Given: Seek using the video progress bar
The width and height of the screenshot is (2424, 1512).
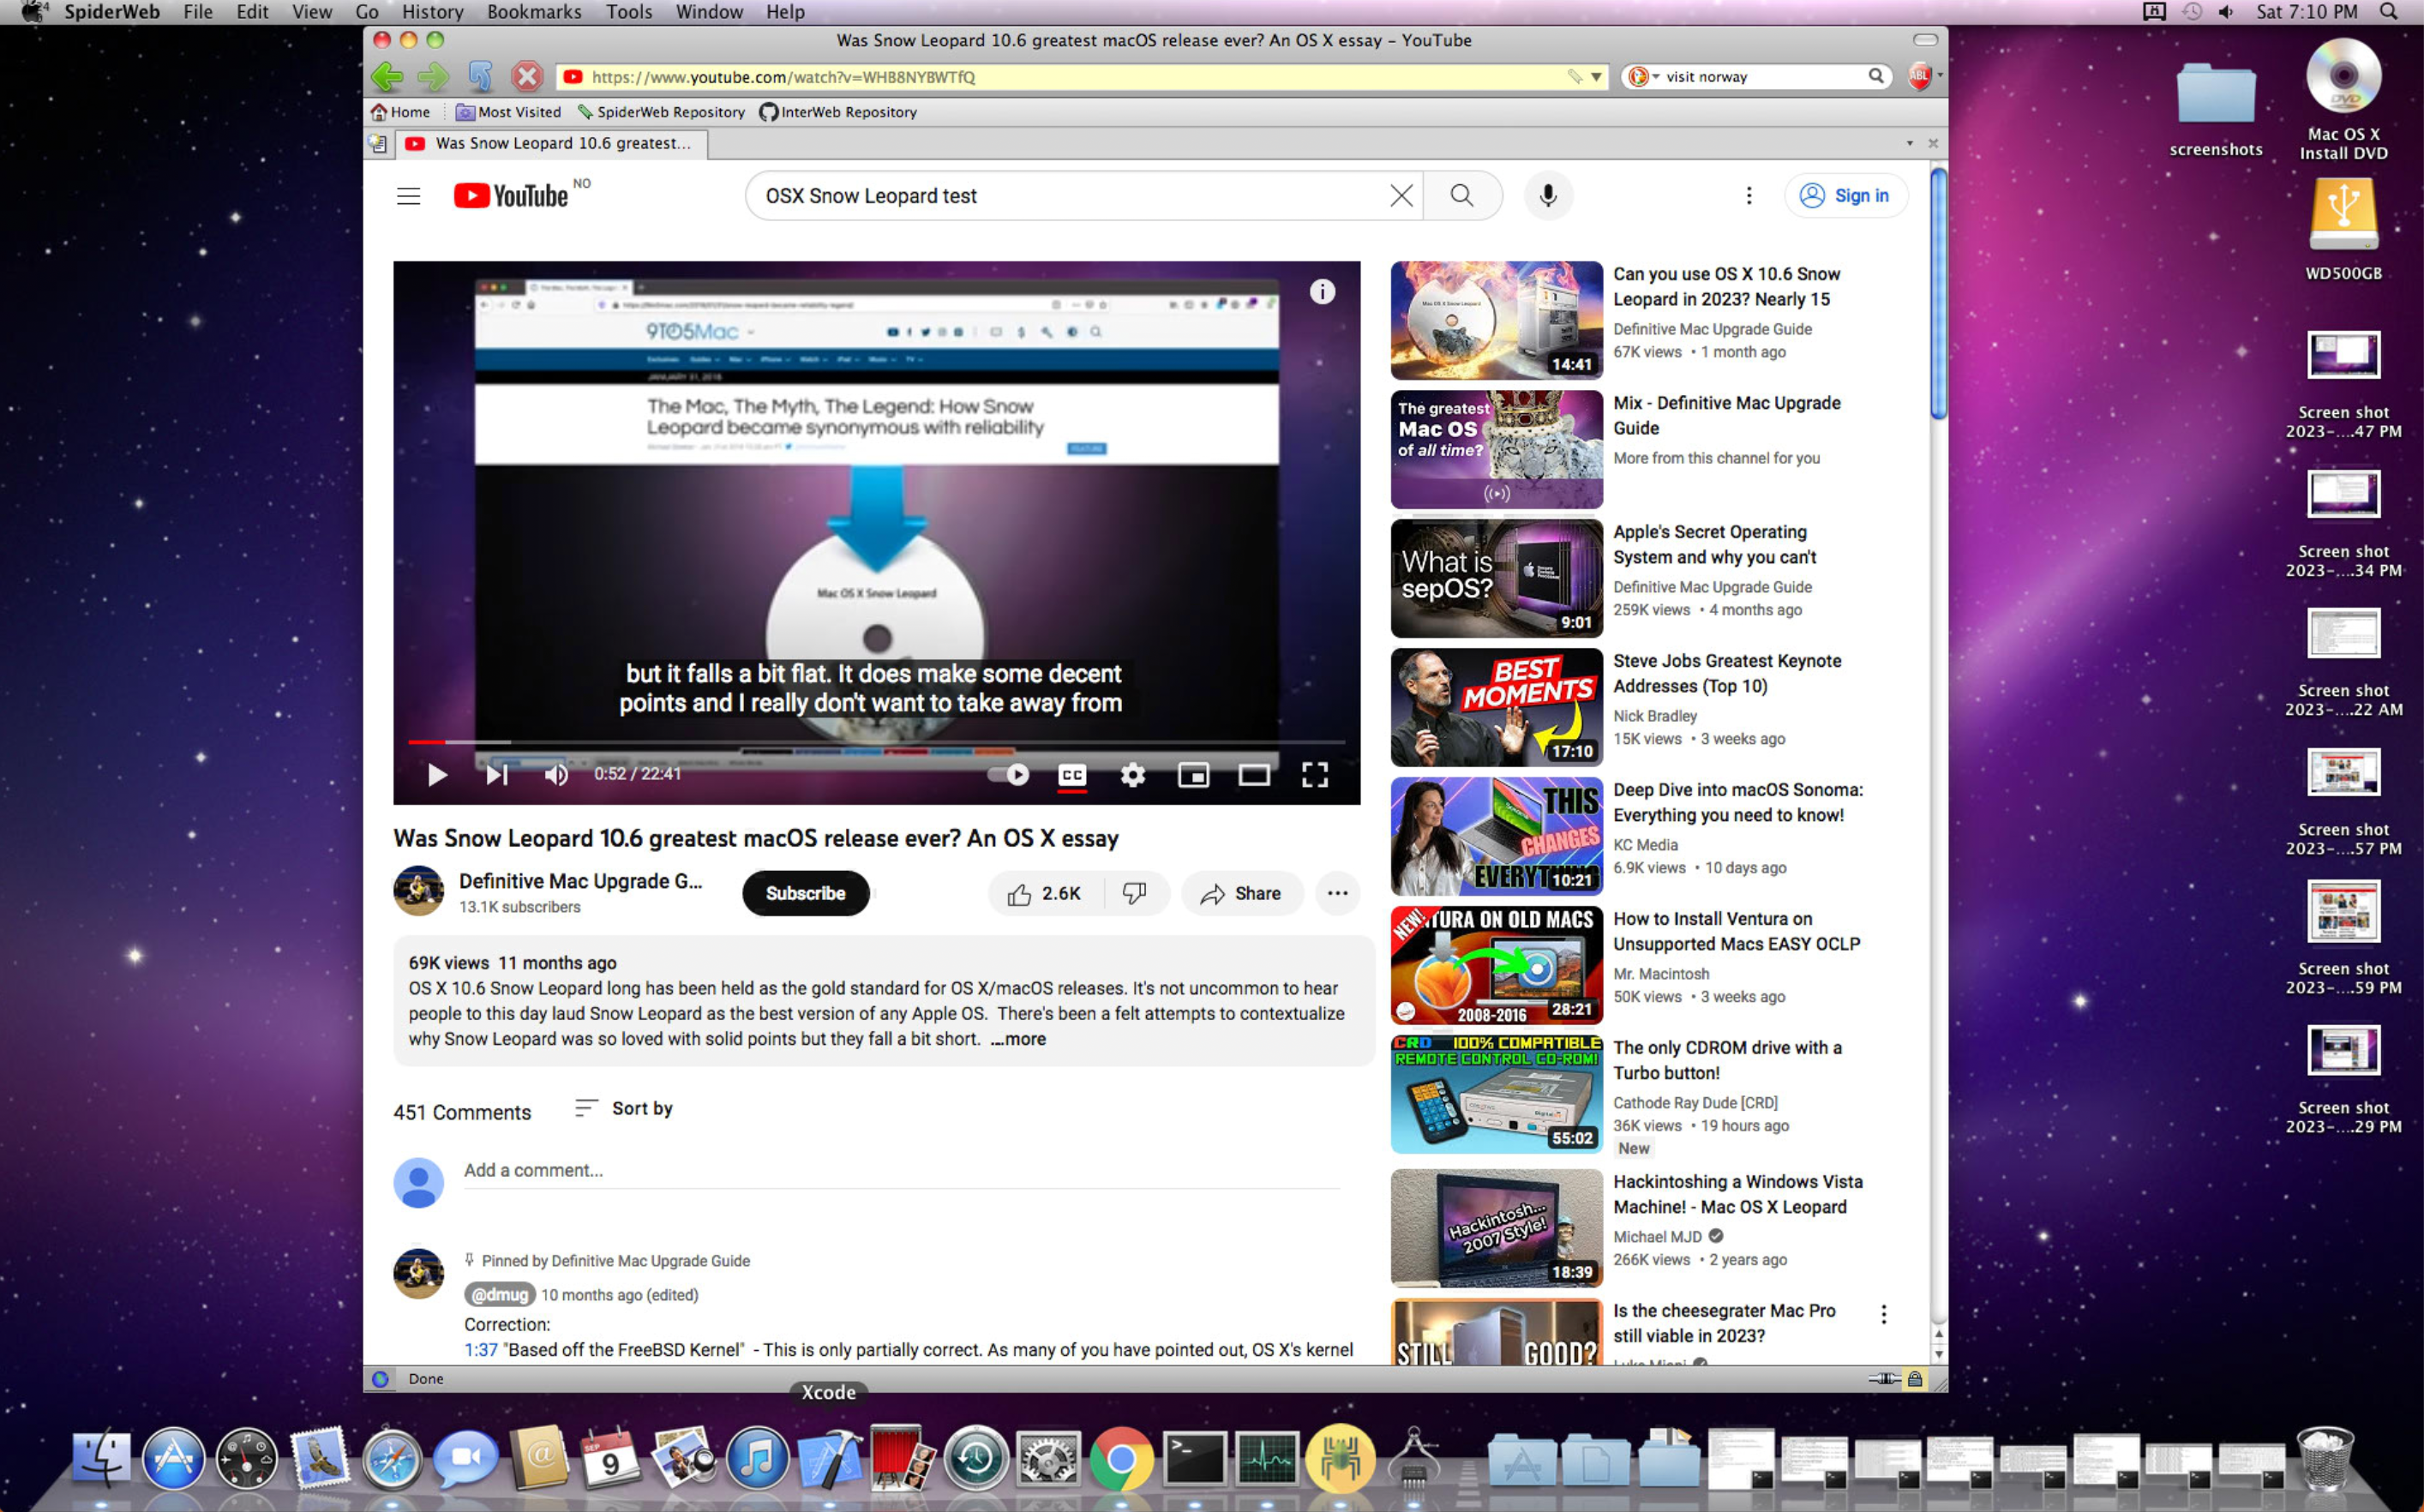Looking at the screenshot, I should 876,742.
